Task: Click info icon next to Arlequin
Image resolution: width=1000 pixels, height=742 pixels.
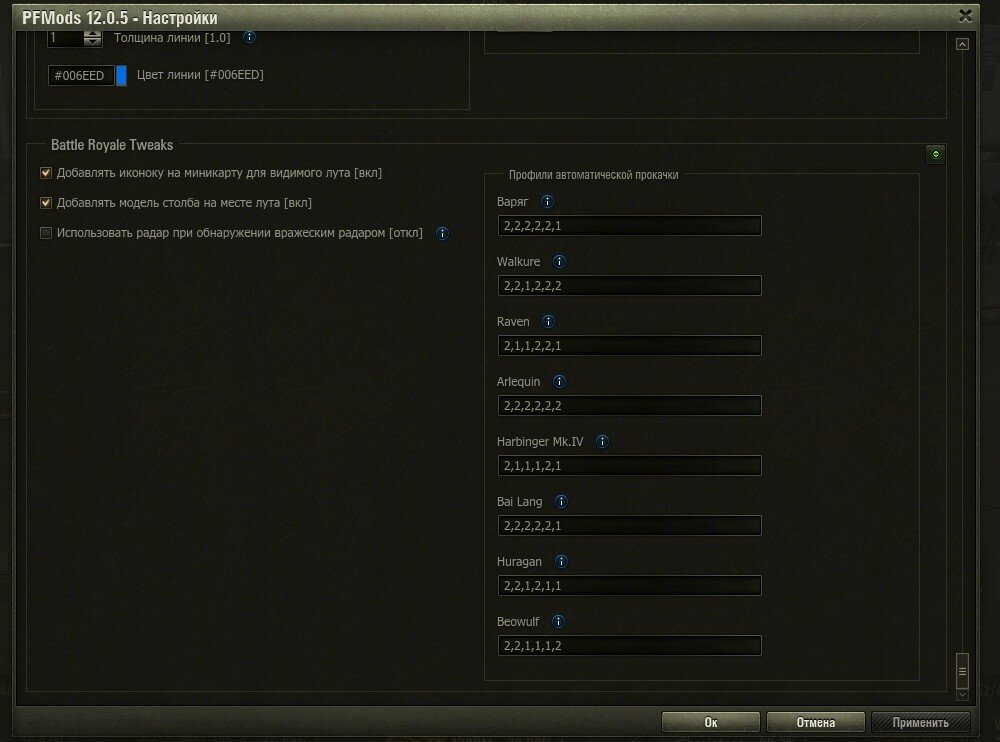Action: click(x=559, y=382)
